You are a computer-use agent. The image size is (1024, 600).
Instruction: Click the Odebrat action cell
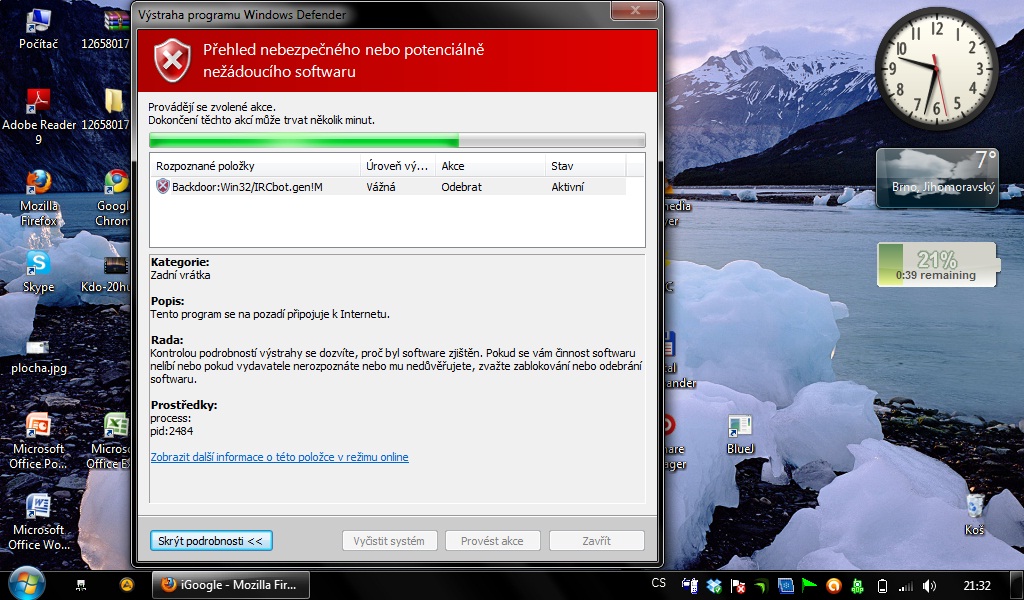[x=461, y=187]
